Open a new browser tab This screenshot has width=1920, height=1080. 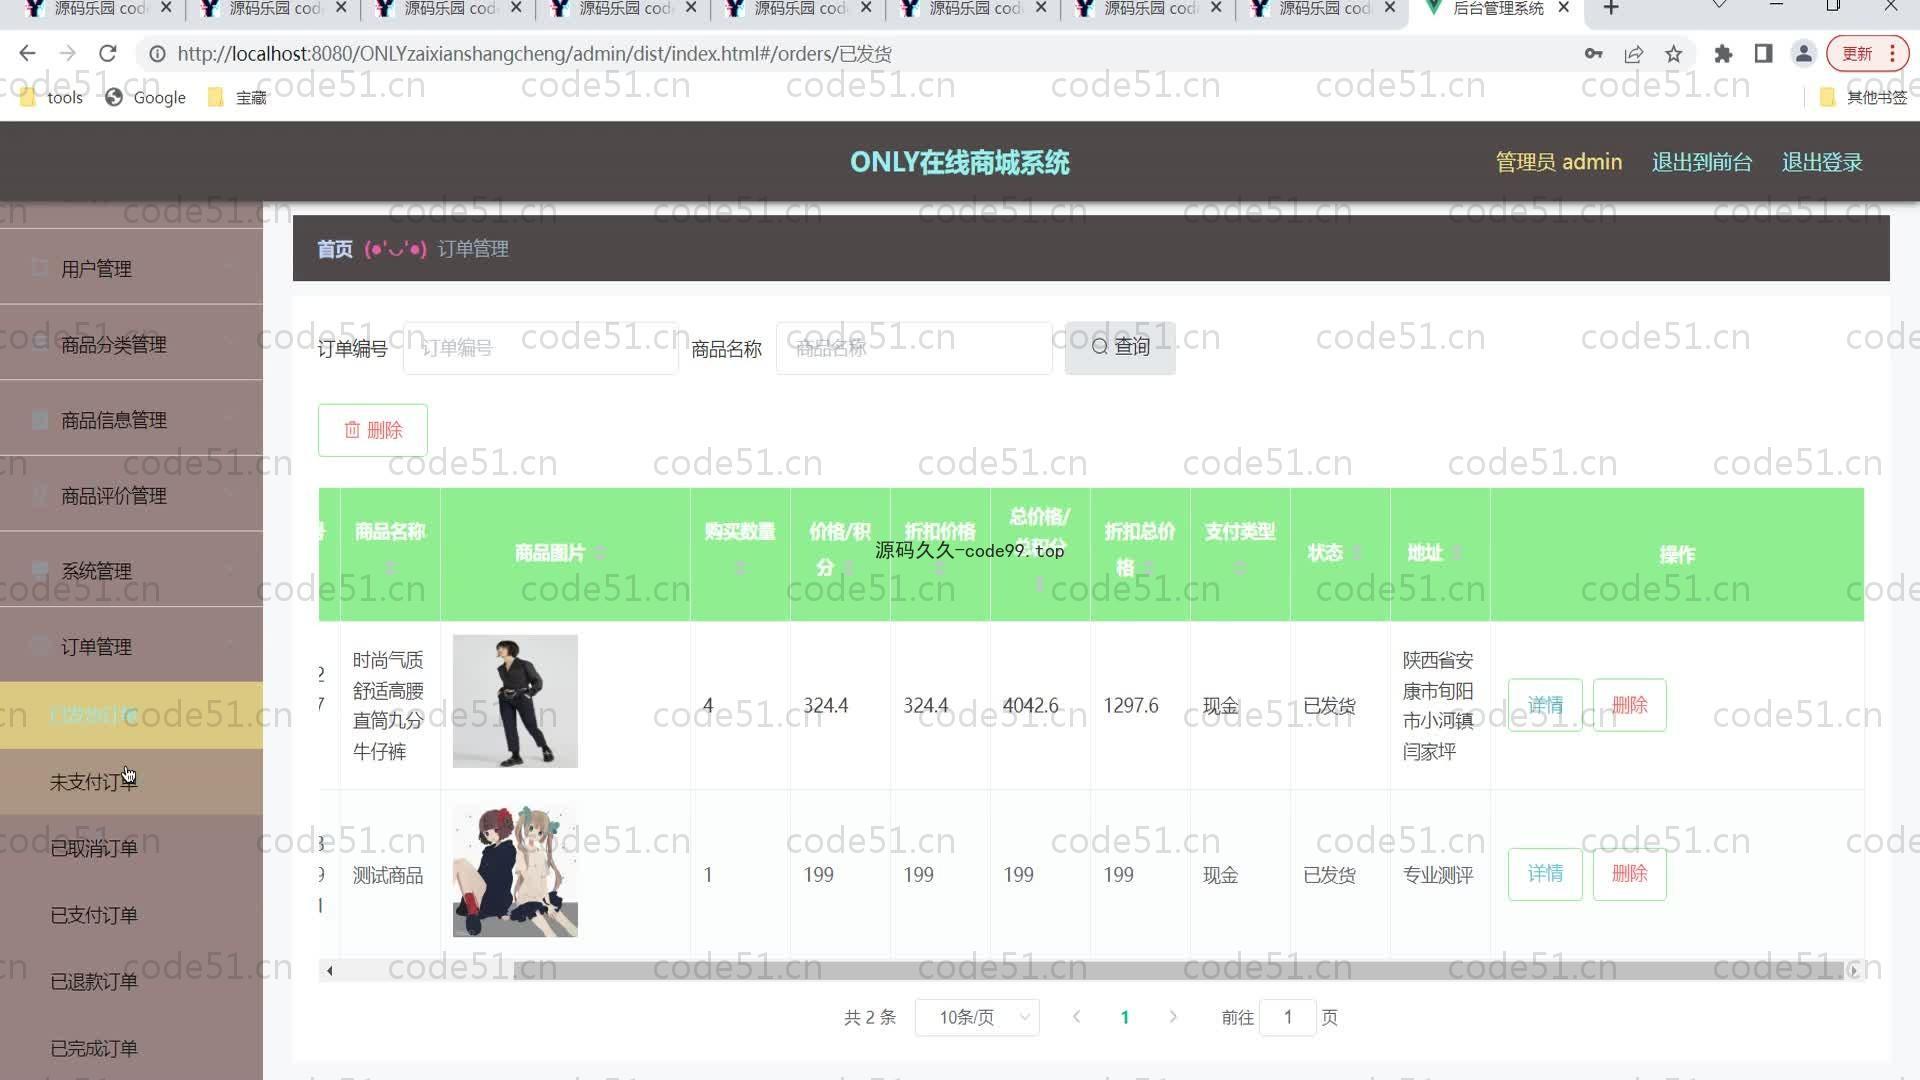(x=1611, y=9)
